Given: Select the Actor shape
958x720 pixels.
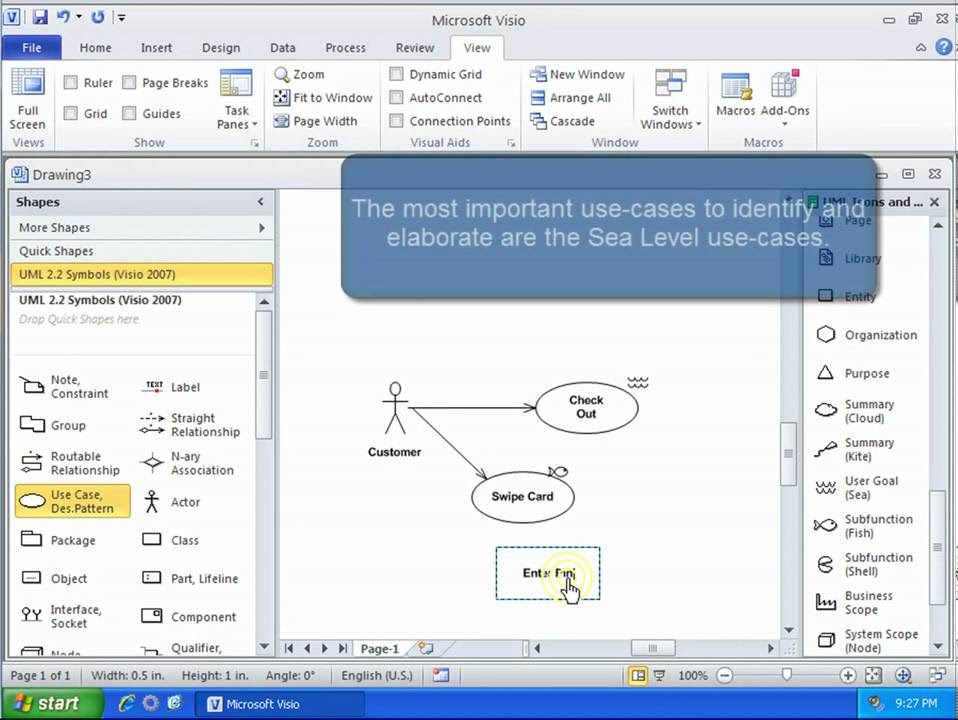Looking at the screenshot, I should click(x=173, y=502).
